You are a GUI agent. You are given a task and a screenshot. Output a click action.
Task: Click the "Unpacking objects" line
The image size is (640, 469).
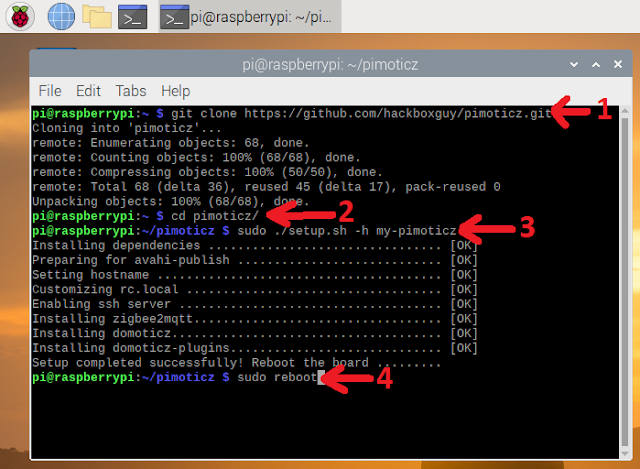coord(171,202)
